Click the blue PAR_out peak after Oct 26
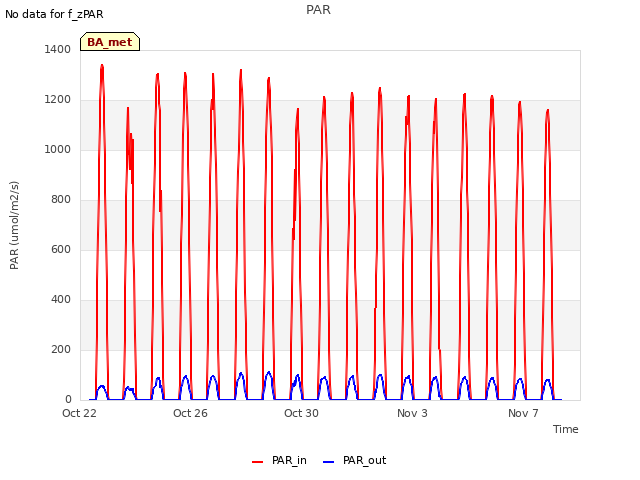This screenshot has width=640, height=480. [x=213, y=376]
